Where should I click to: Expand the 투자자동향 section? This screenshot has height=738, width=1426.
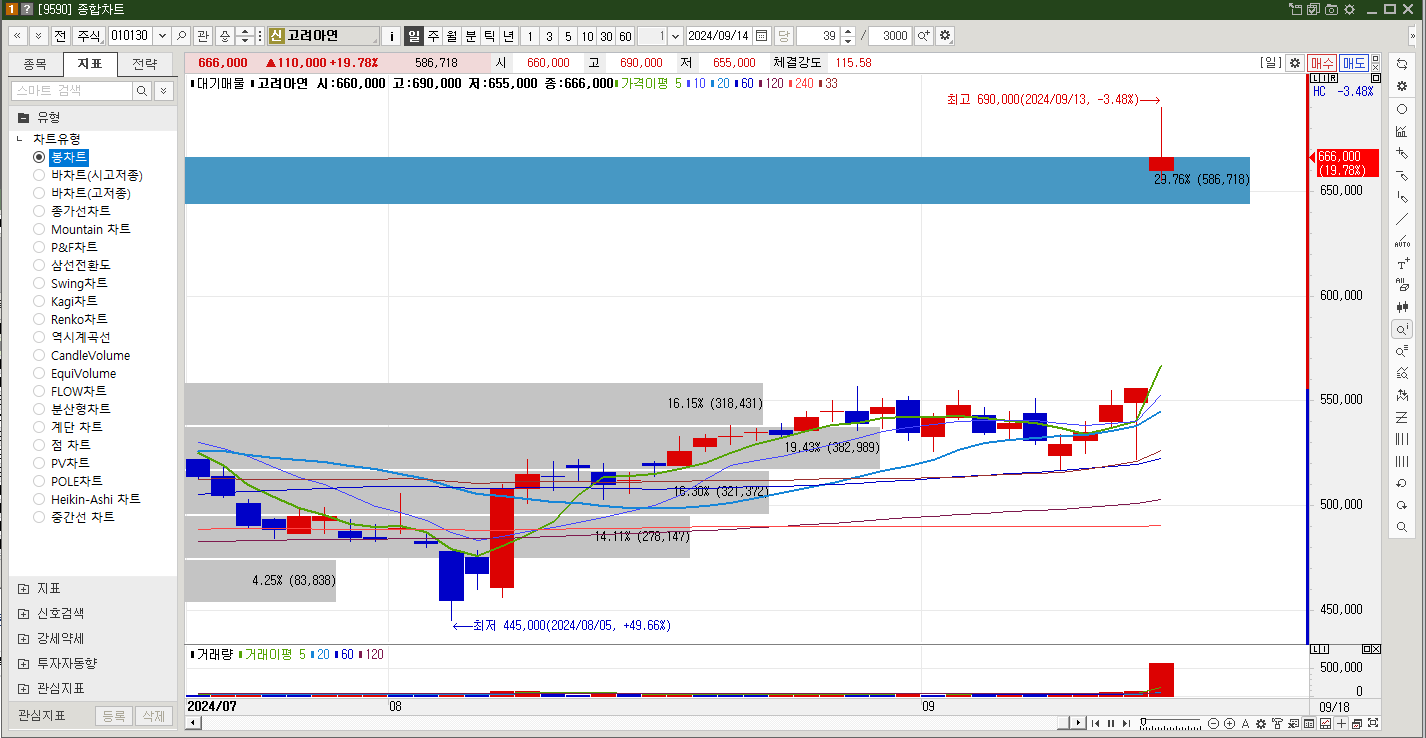[x=23, y=664]
